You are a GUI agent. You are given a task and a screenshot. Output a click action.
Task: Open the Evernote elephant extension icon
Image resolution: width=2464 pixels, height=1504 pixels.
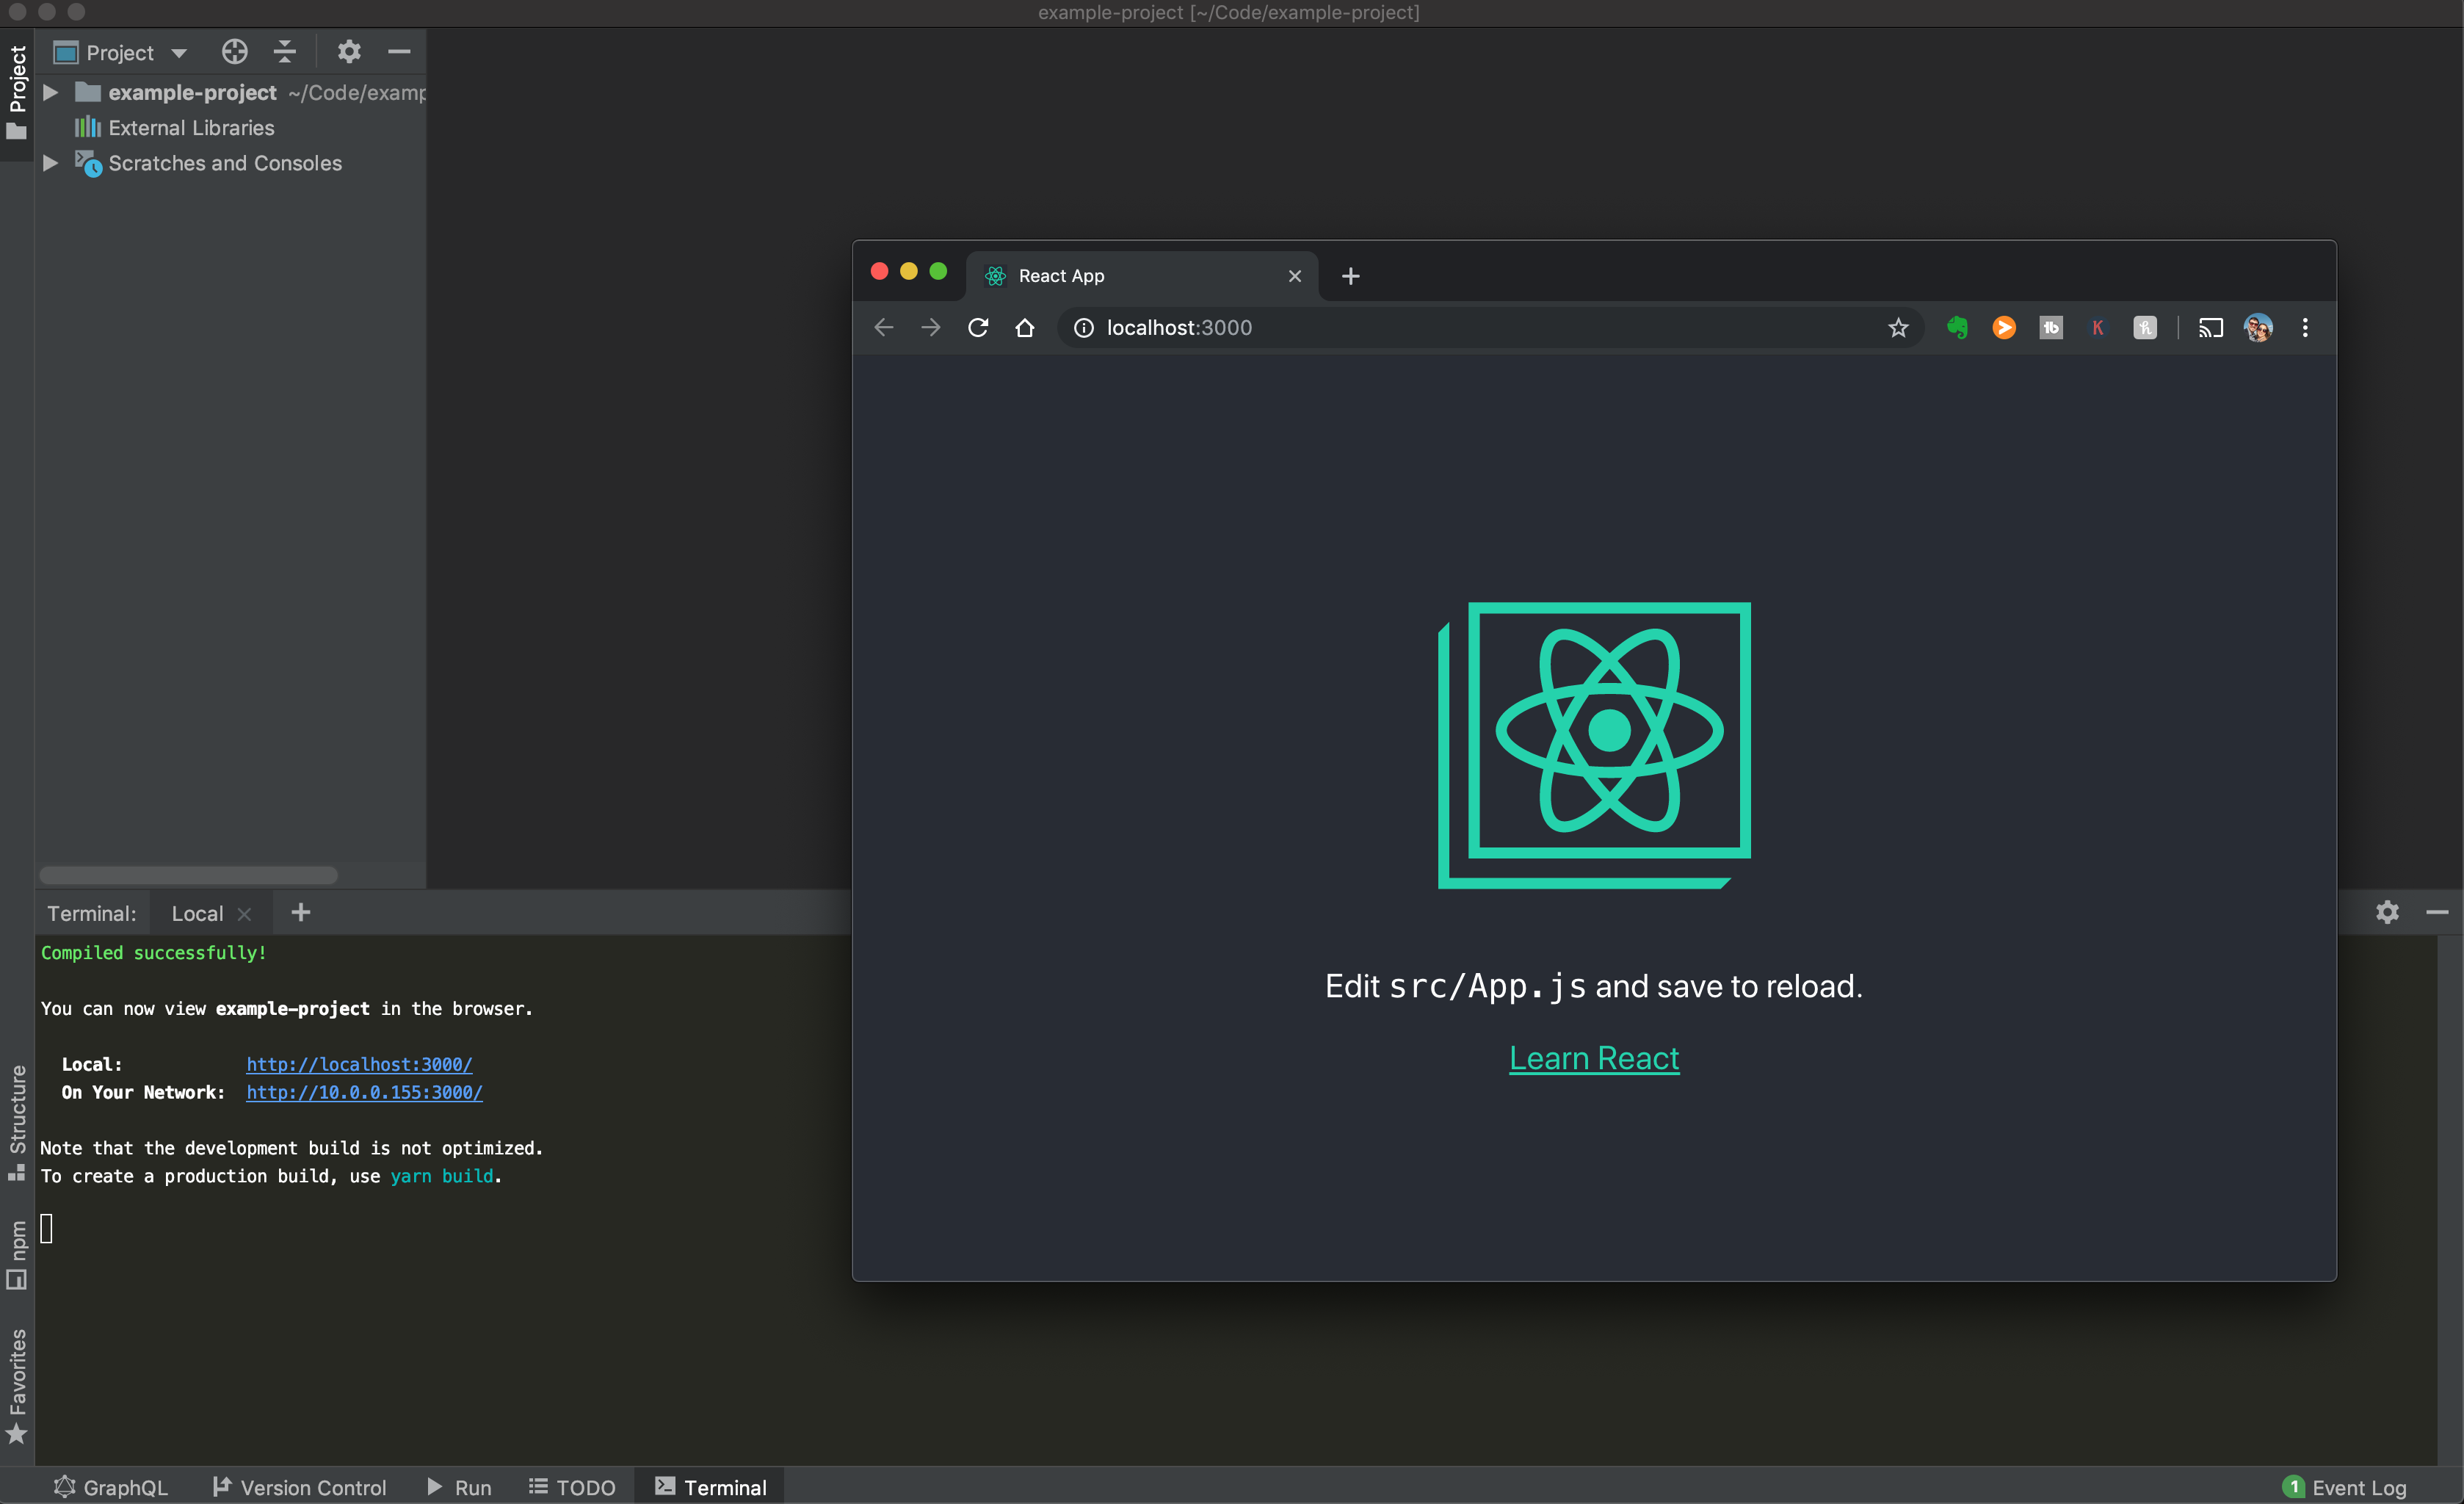point(1957,328)
